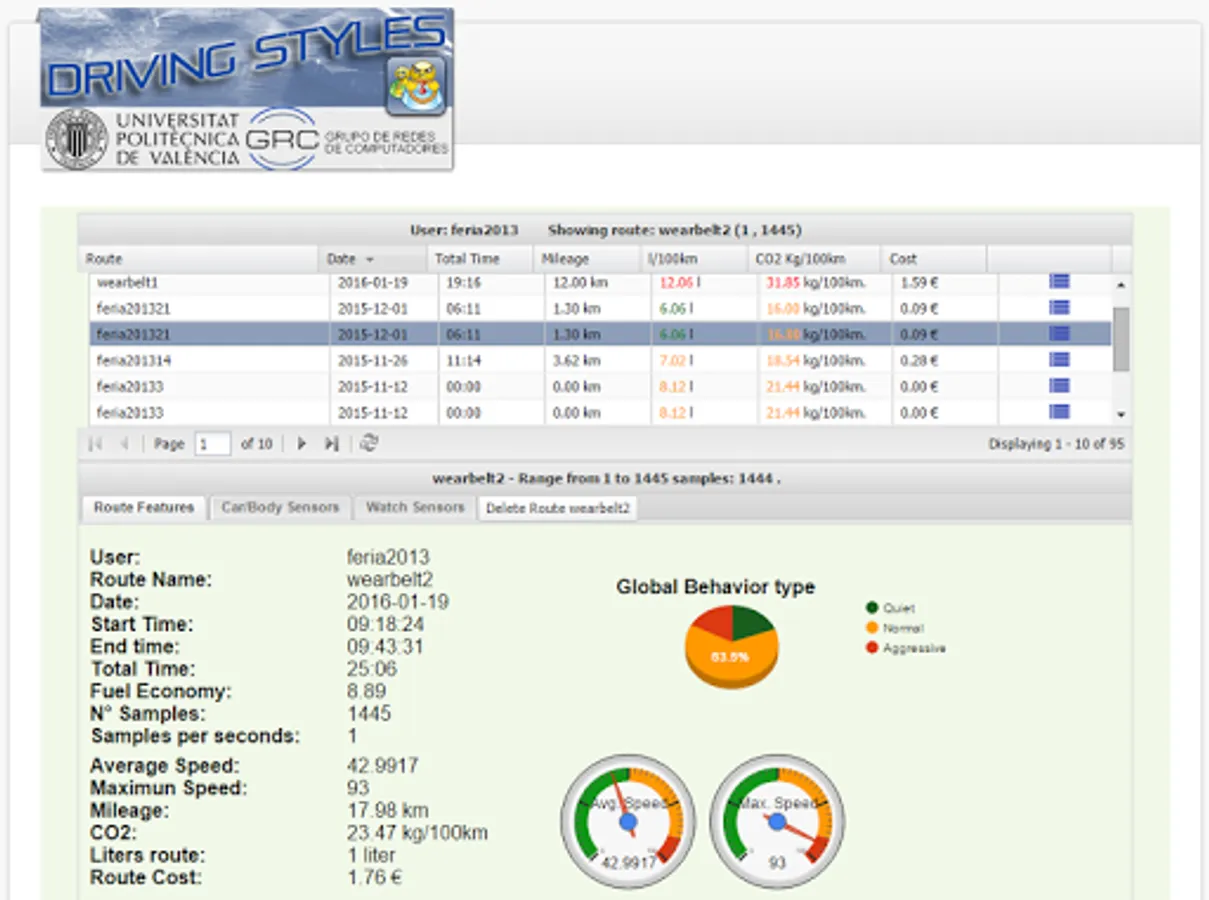Viewport: 1209px width, 900px height.
Task: Open the Watch Sensors tab
Action: coord(413,507)
